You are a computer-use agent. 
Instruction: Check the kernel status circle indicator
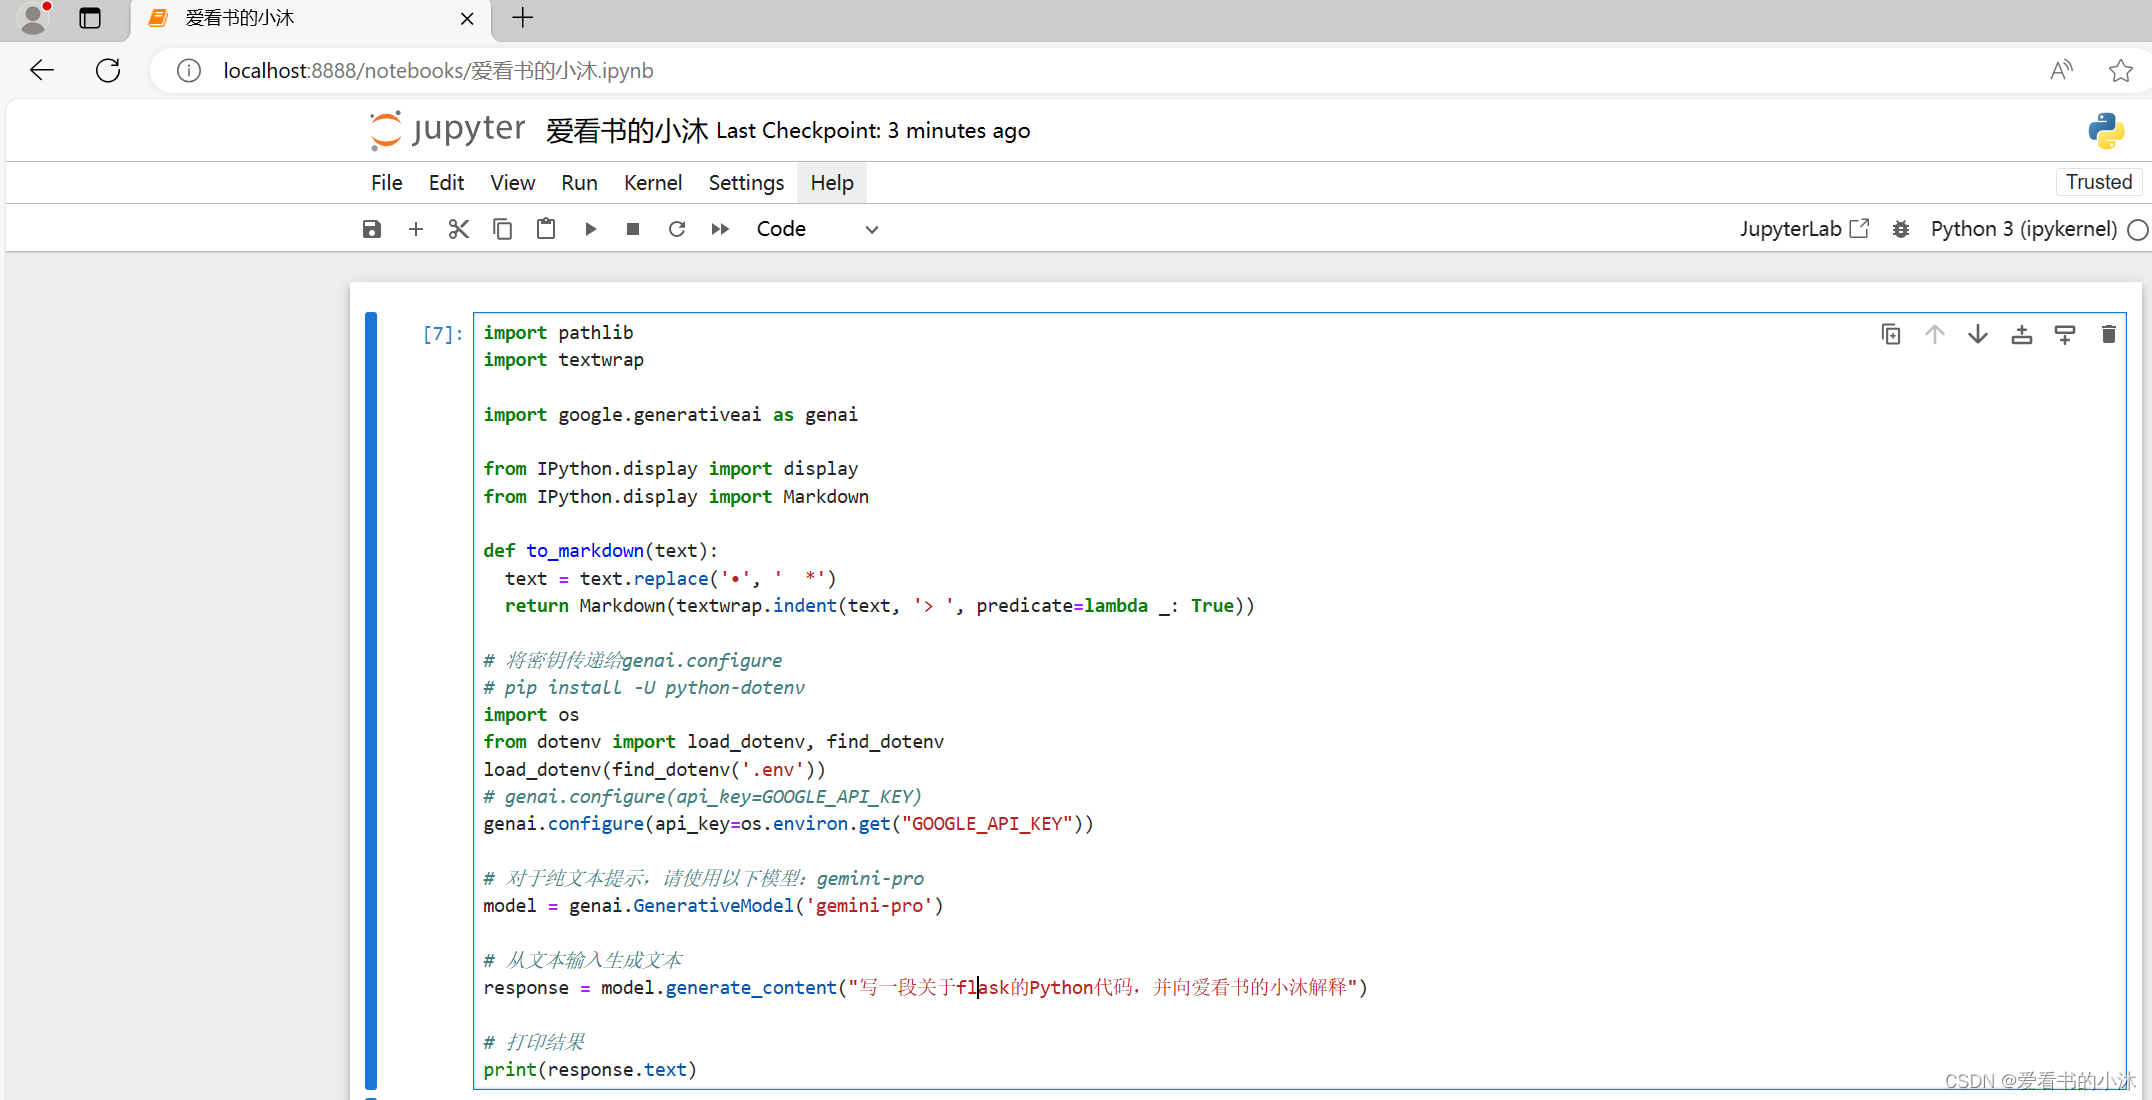pos(2138,229)
